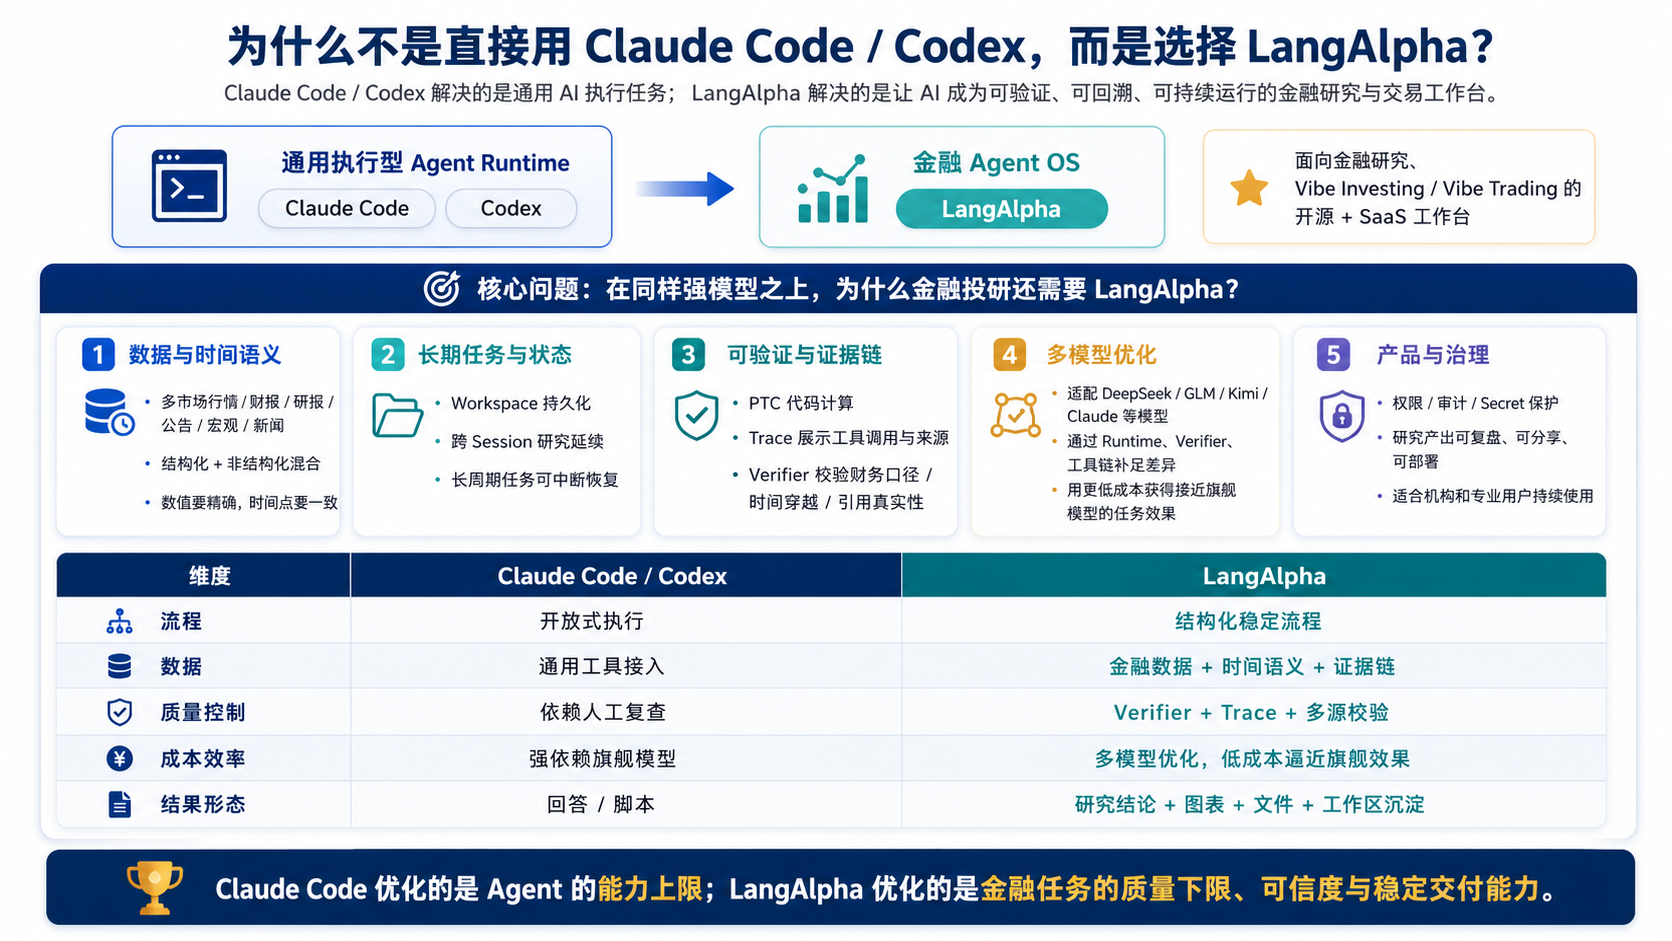This screenshot has height=941, width=1672.
Task: Click the document icon in 结果形态 row
Action: click(x=119, y=804)
